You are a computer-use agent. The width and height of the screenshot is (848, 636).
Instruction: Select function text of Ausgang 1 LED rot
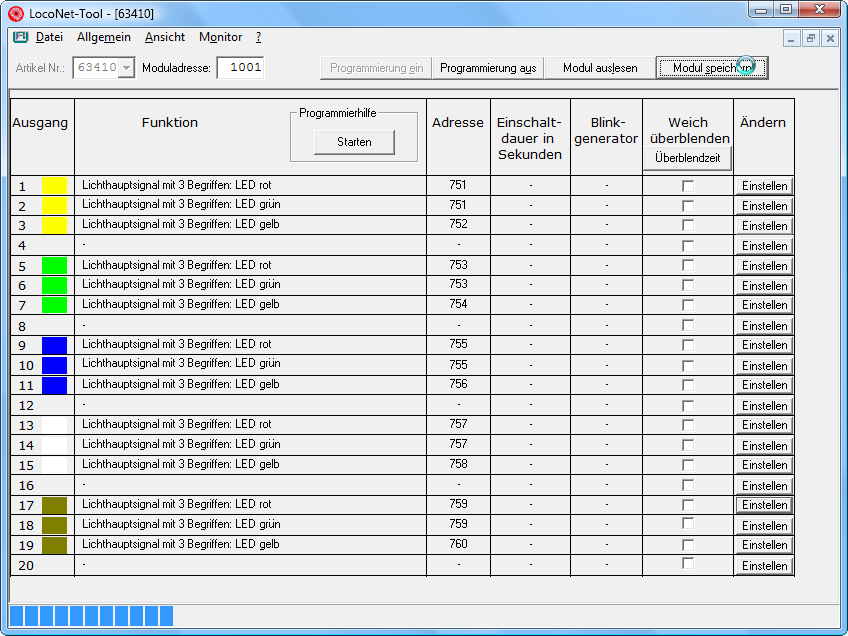click(177, 185)
